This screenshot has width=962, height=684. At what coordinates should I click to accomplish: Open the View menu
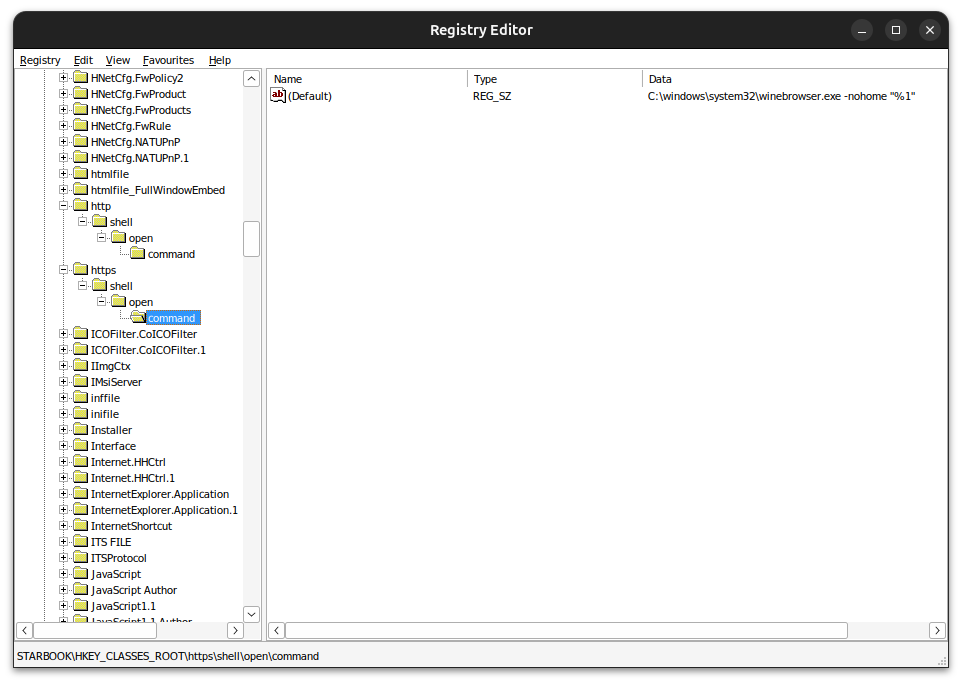tap(118, 60)
